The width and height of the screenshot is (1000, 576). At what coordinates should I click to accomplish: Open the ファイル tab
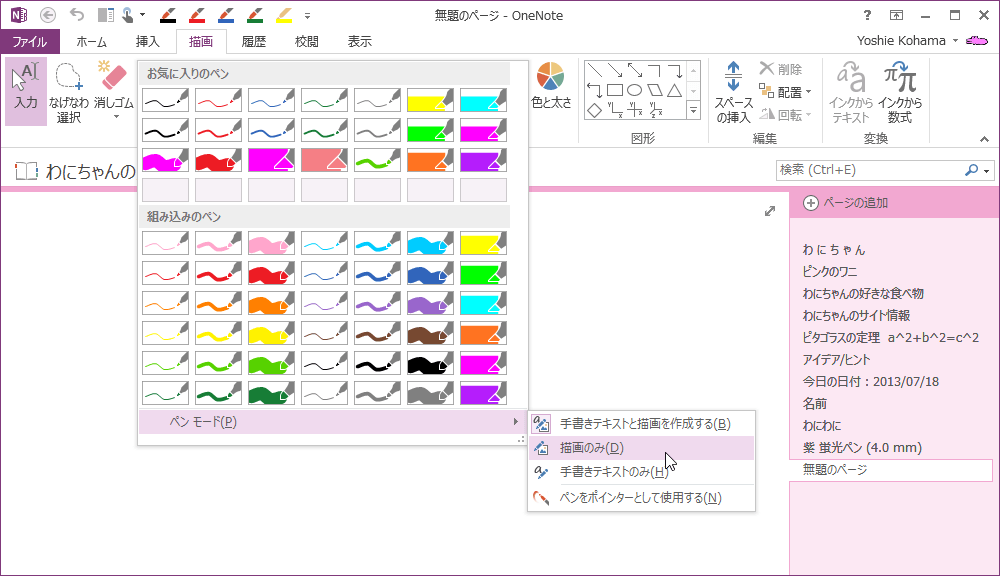click(30, 41)
